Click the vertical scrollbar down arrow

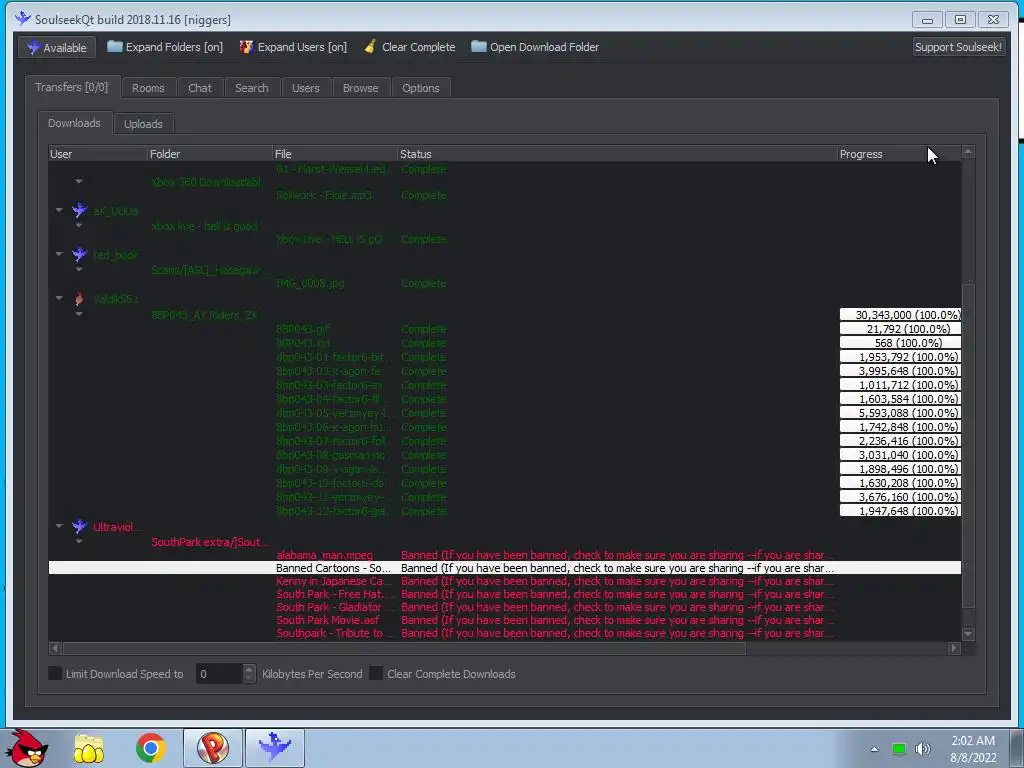(968, 633)
